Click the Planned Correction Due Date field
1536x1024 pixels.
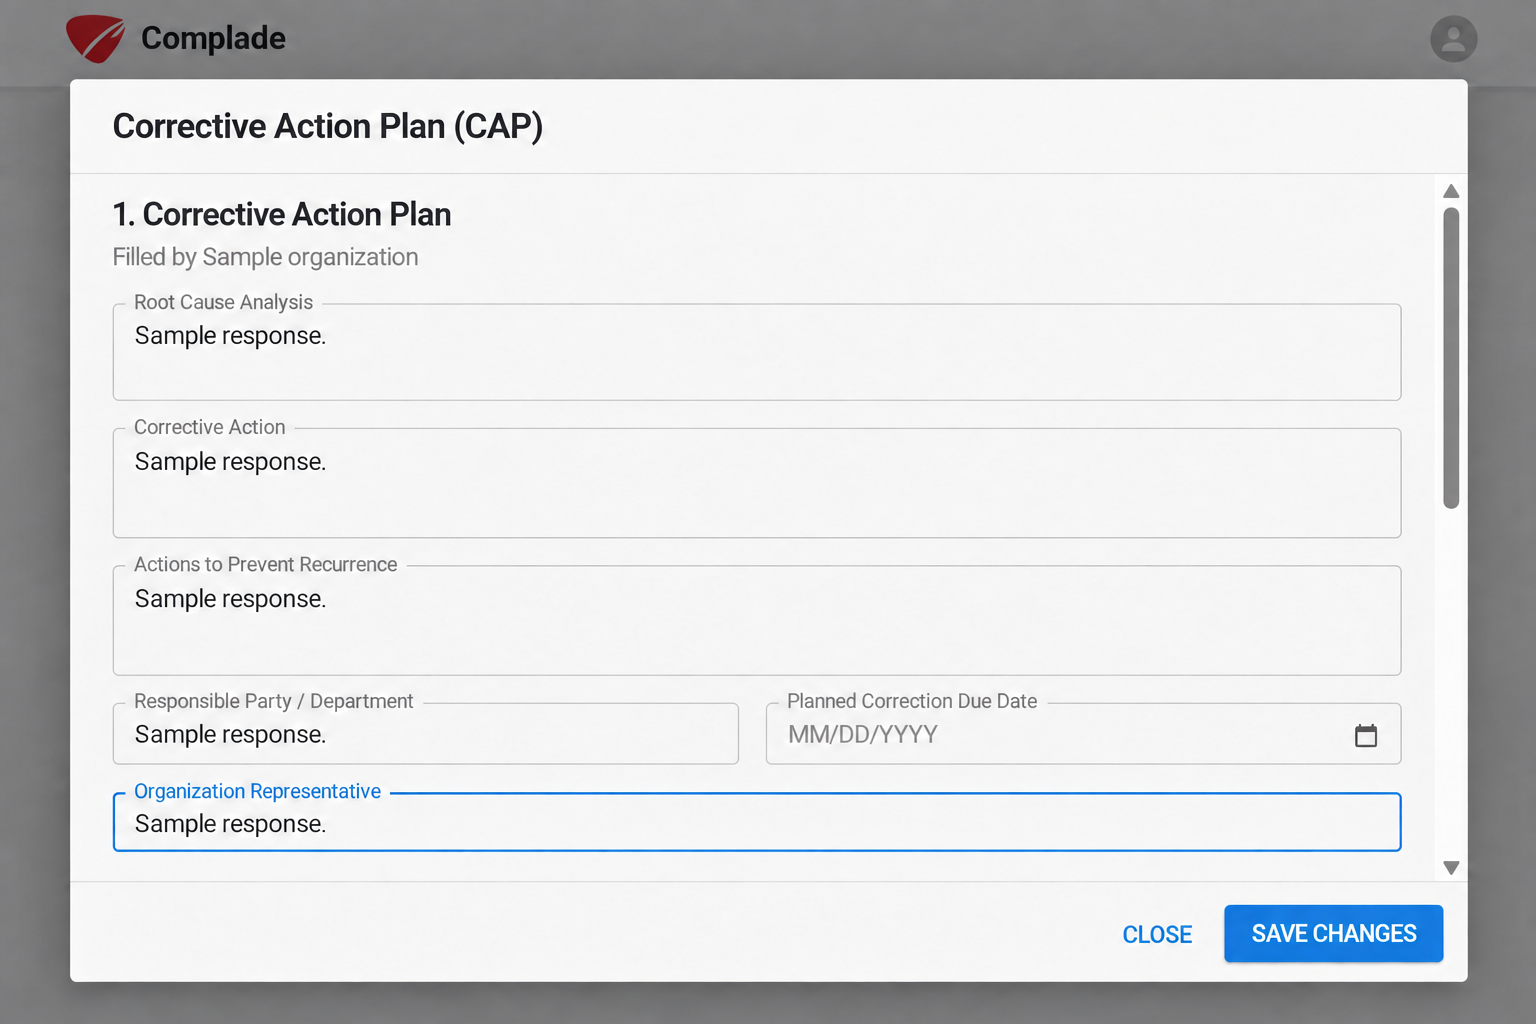(1083, 734)
